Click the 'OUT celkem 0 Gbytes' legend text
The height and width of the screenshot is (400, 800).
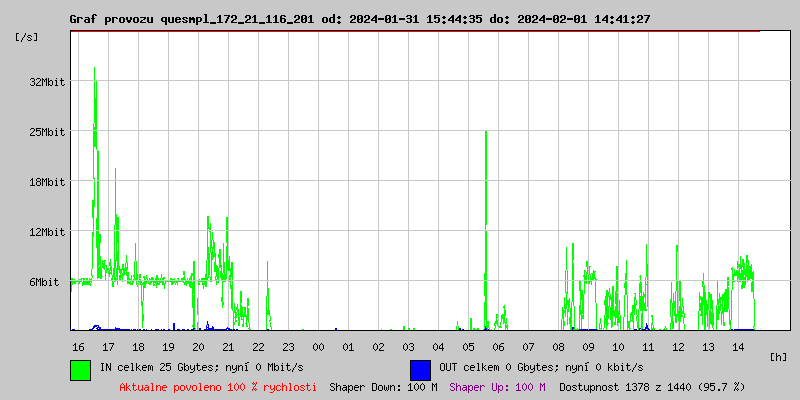541,367
